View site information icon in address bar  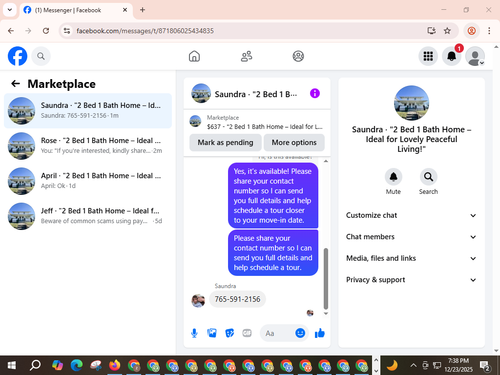point(67,31)
